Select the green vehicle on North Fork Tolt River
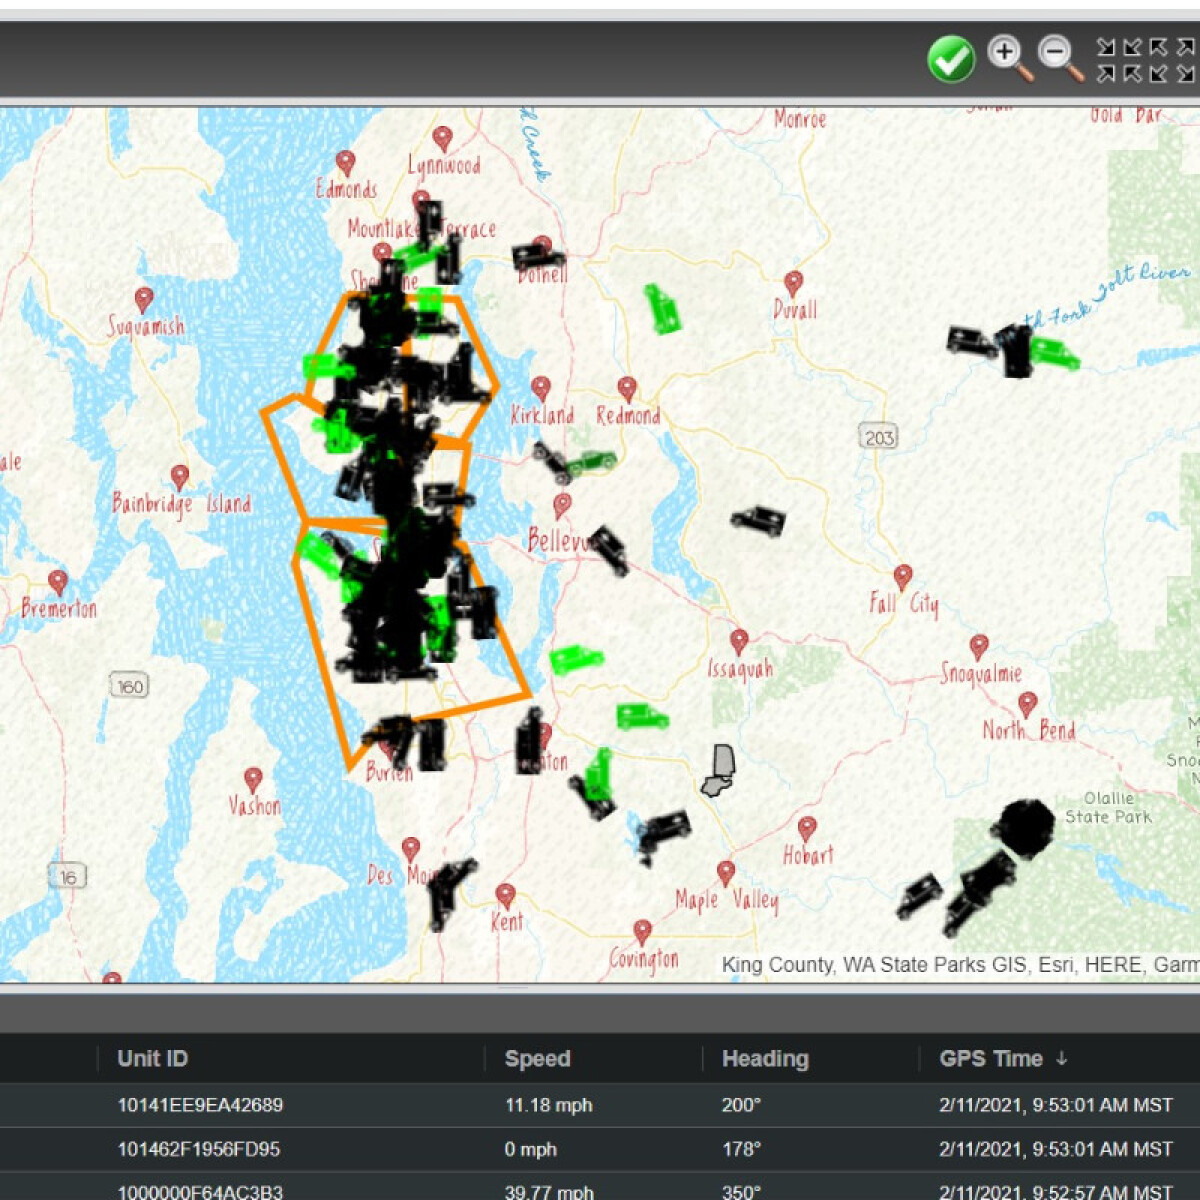Viewport: 1200px width, 1200px height. pos(1055,354)
